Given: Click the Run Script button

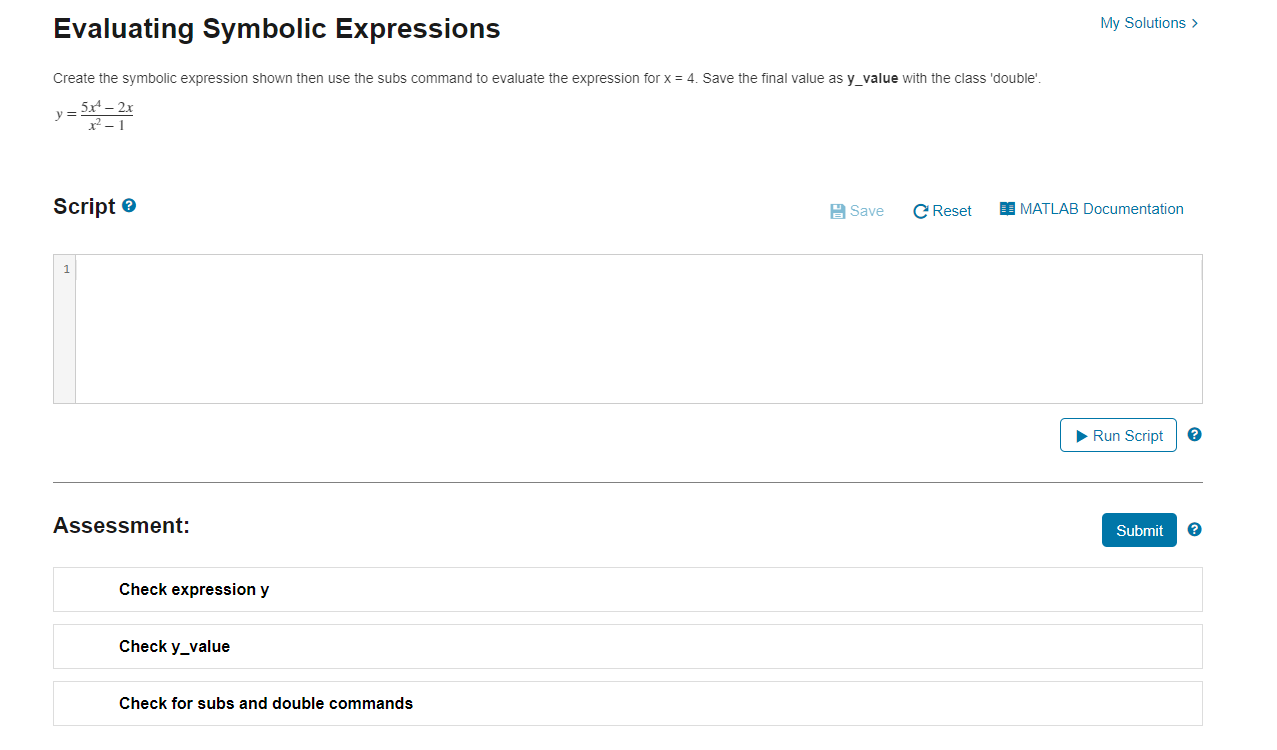Looking at the screenshot, I should point(1118,435).
